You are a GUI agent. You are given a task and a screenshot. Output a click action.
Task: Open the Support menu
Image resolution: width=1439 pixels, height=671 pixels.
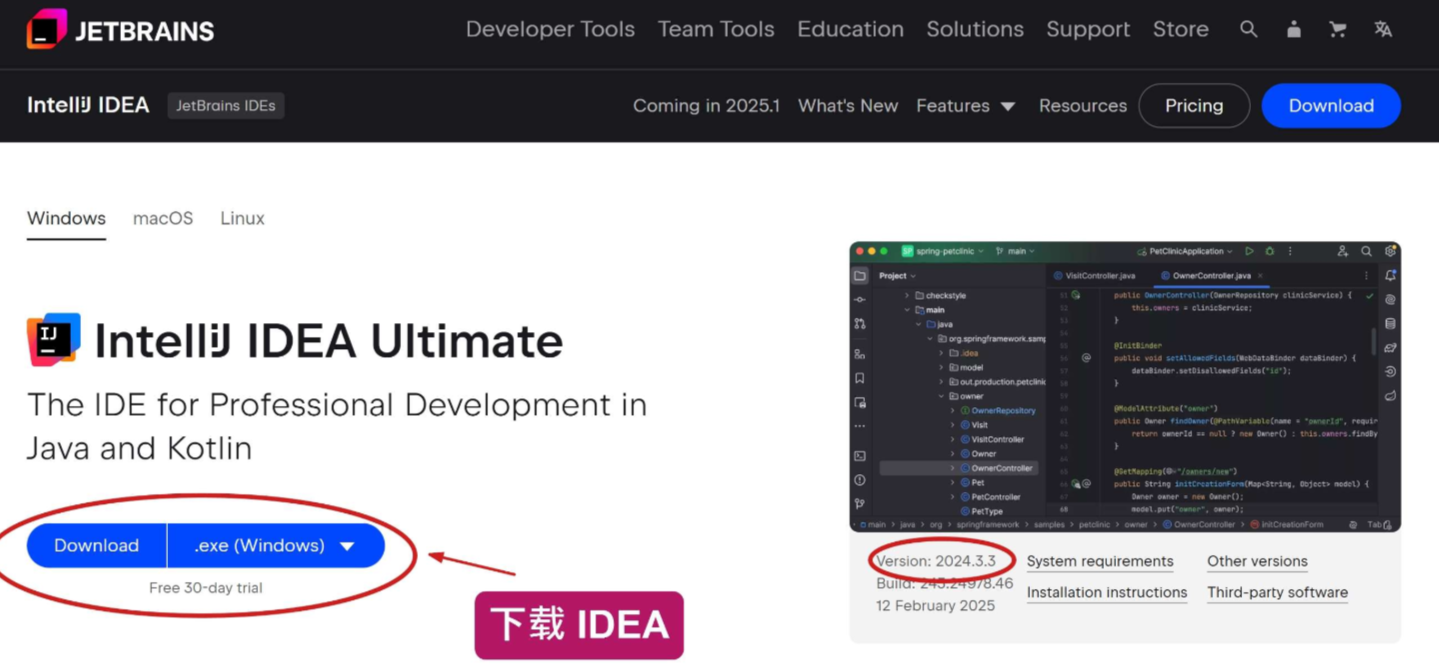click(1088, 29)
